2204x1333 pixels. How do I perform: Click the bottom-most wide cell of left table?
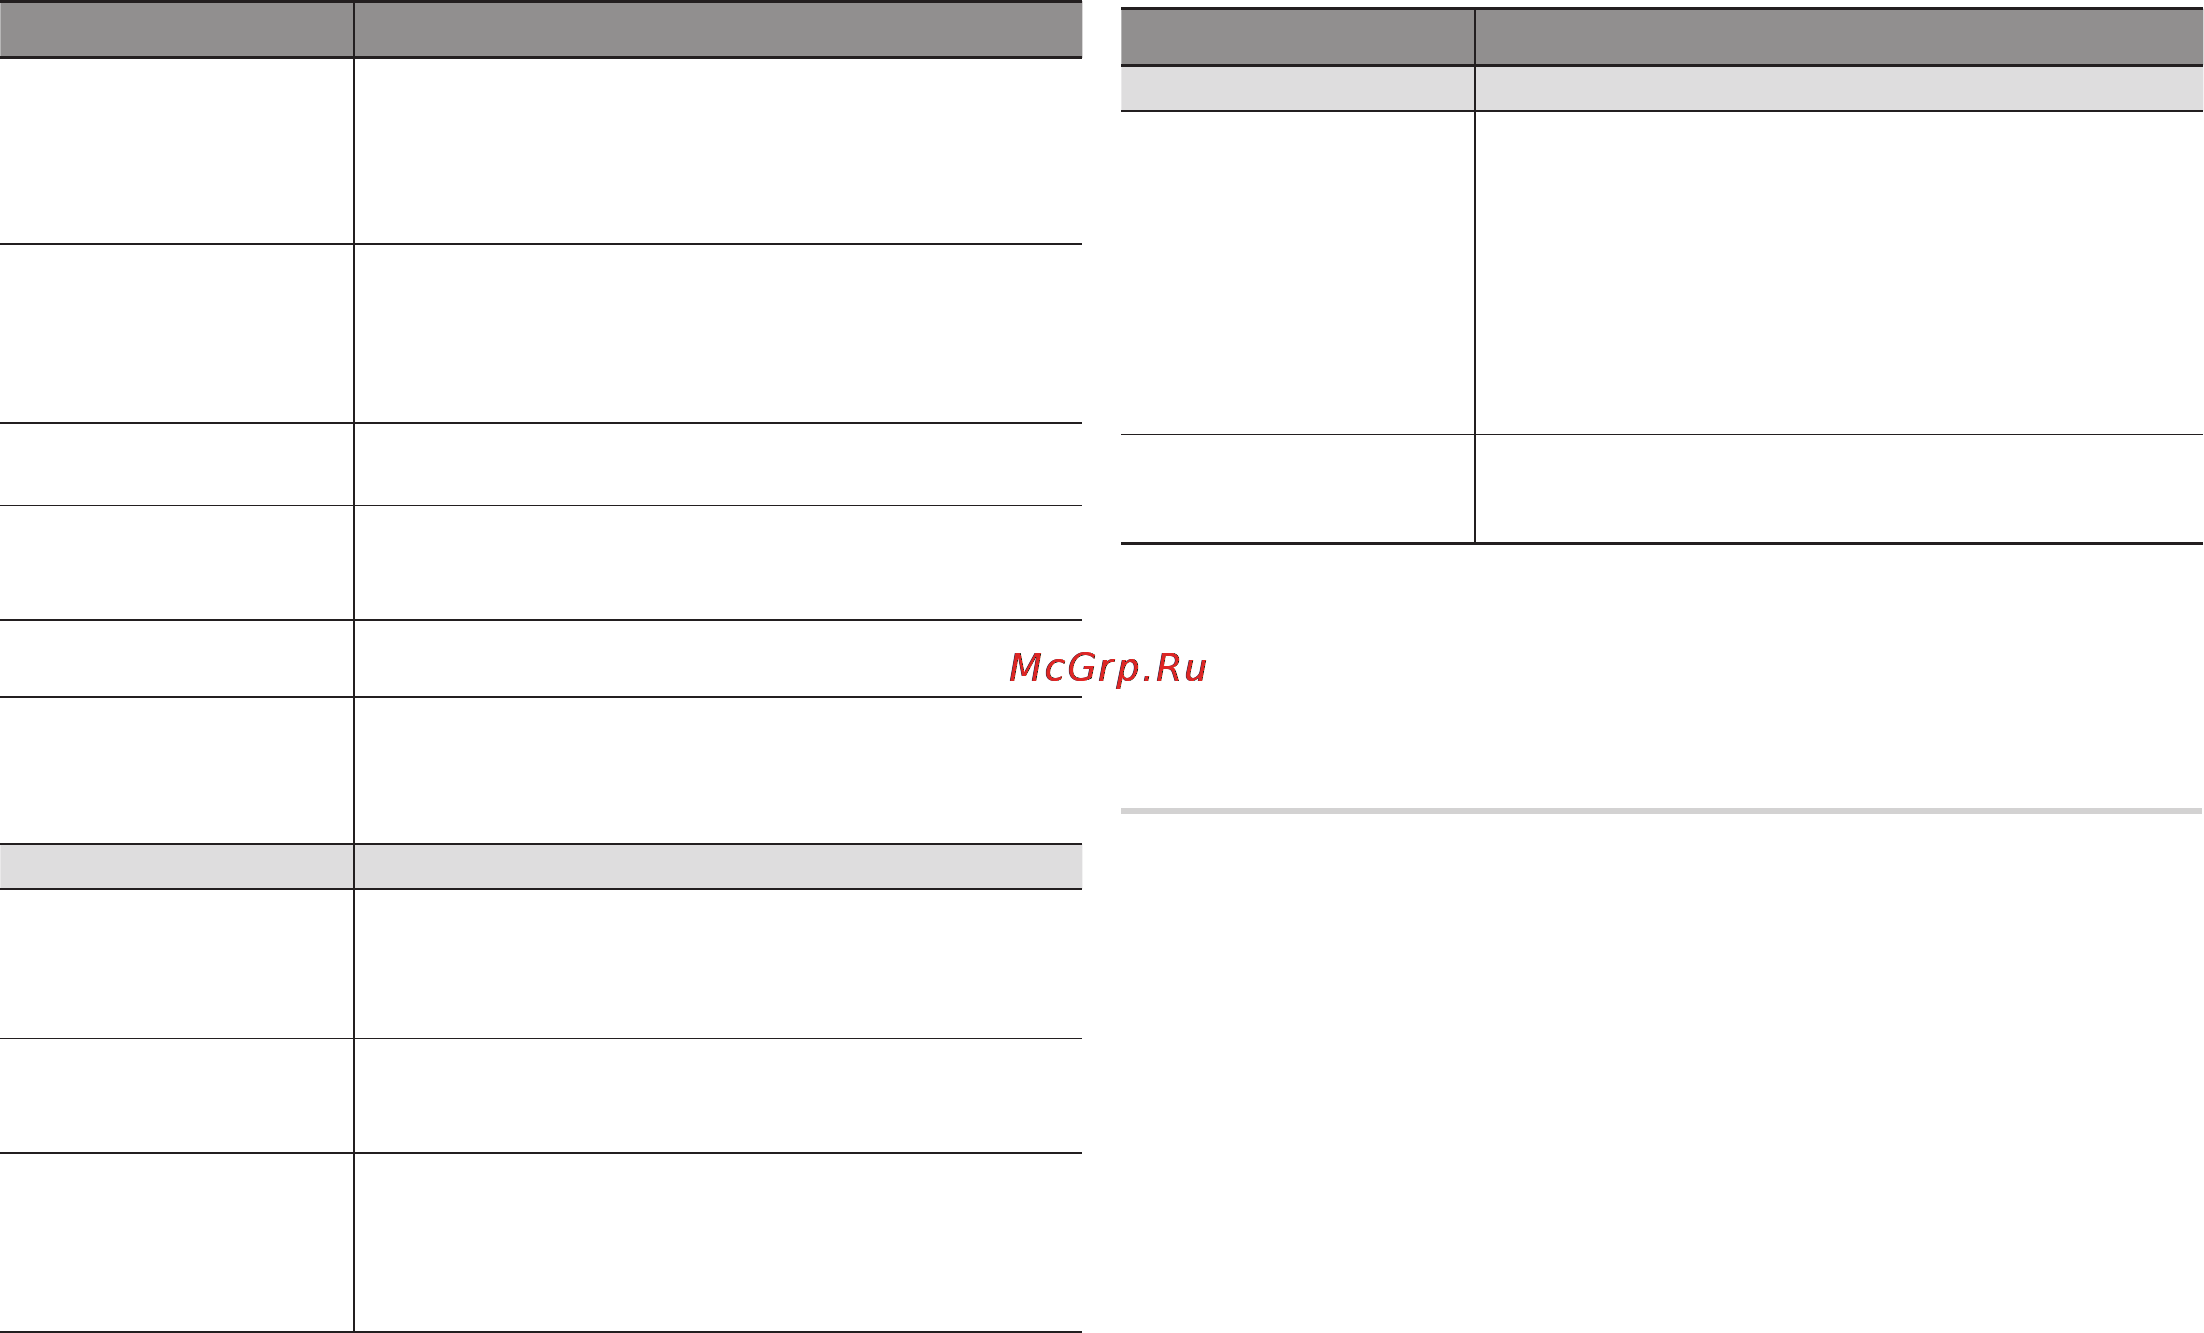tap(718, 1242)
